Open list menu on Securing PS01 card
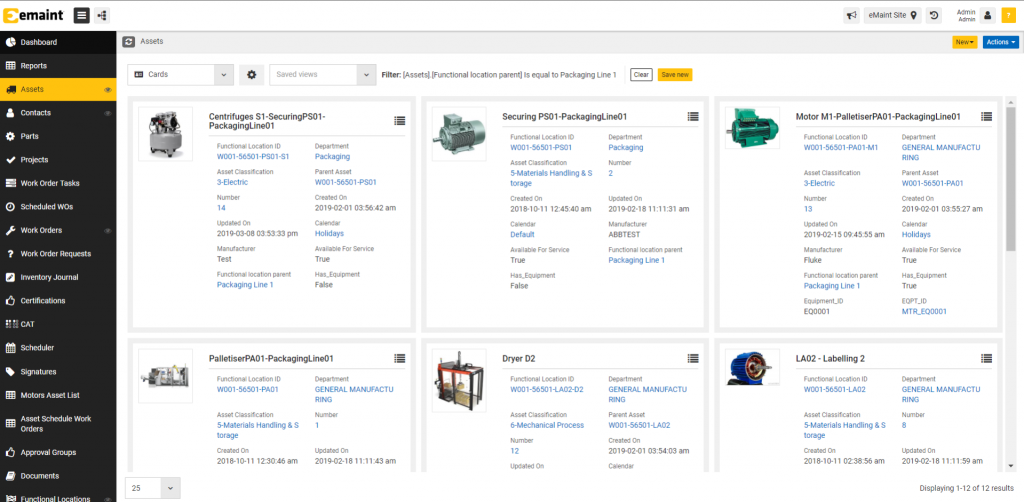The image size is (1024, 502). 693,118
